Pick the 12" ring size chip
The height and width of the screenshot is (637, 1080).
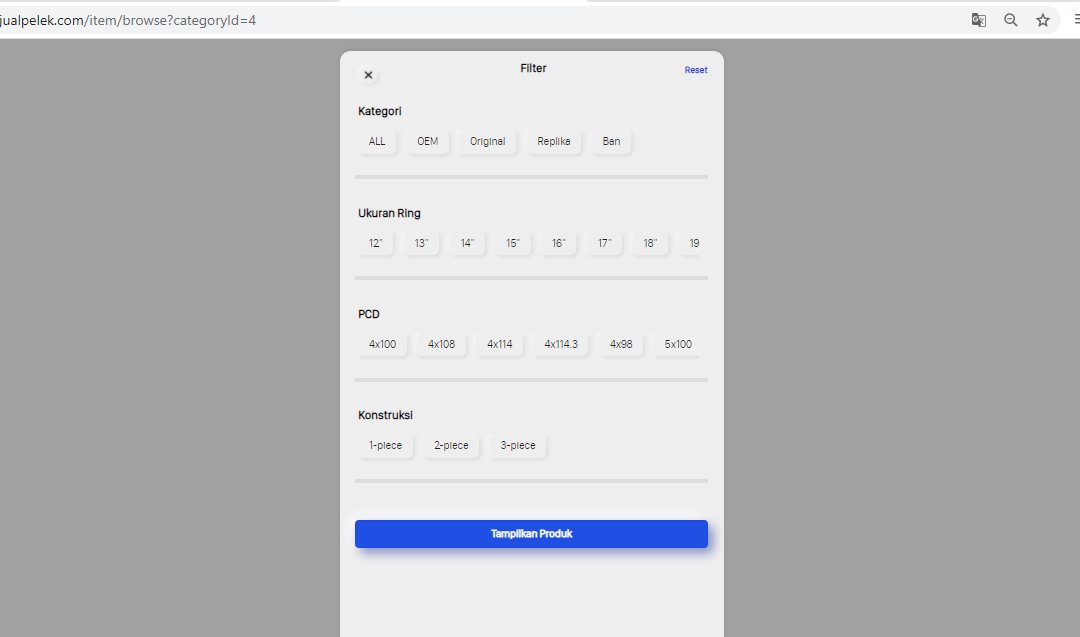376,243
